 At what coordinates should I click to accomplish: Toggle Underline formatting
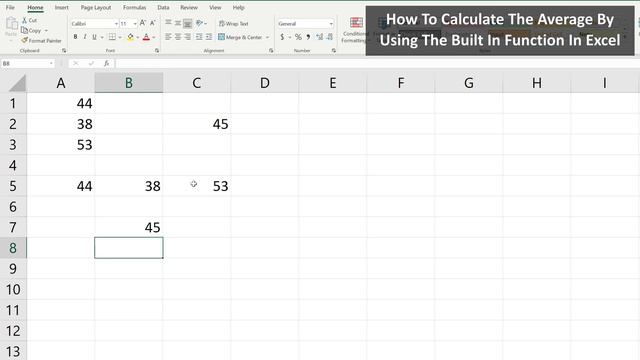94,37
